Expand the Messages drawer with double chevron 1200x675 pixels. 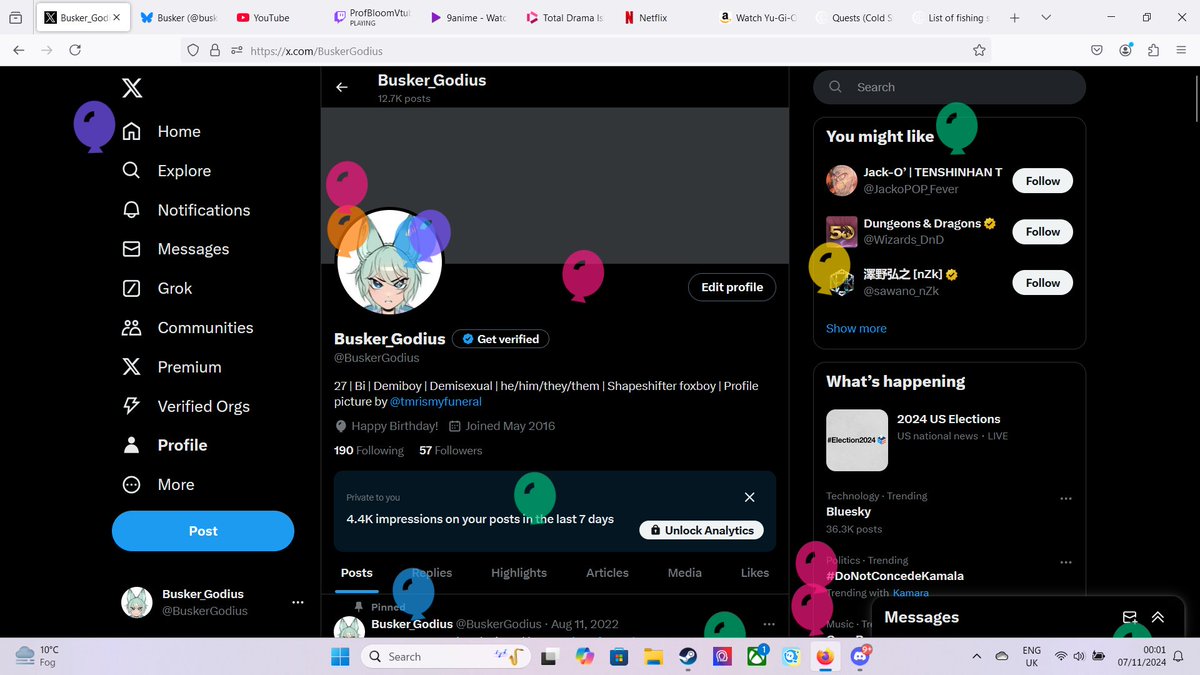pyautogui.click(x=1158, y=617)
